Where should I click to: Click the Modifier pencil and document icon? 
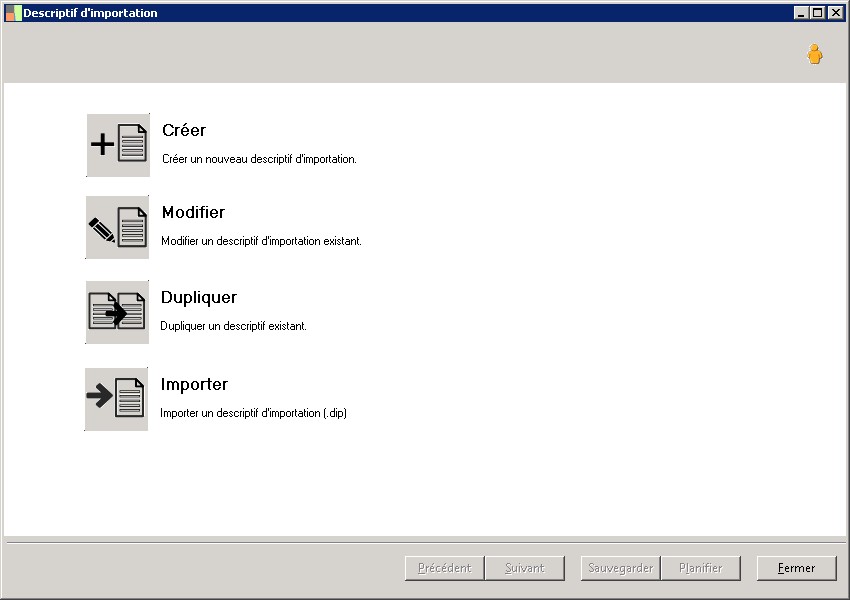pos(118,227)
